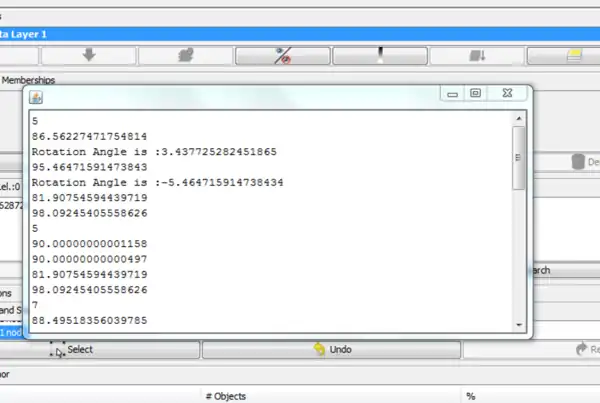Click the yellow note icon button
Viewport: 600px width, 403px height.
[x=565, y=56]
